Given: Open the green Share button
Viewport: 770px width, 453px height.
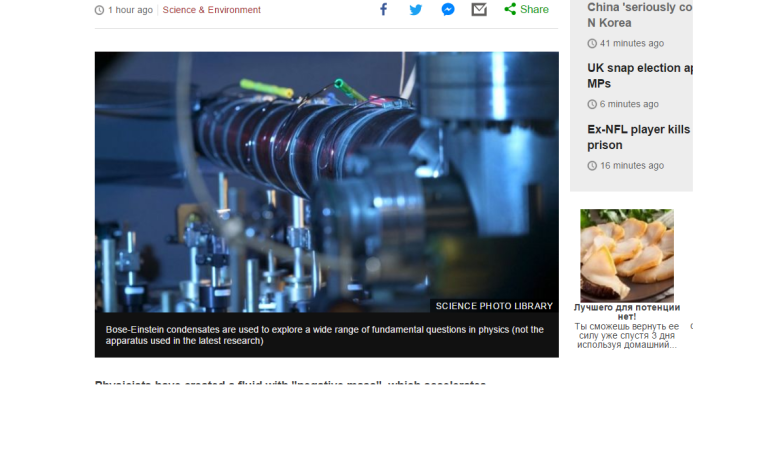Looking at the screenshot, I should [x=526, y=9].
